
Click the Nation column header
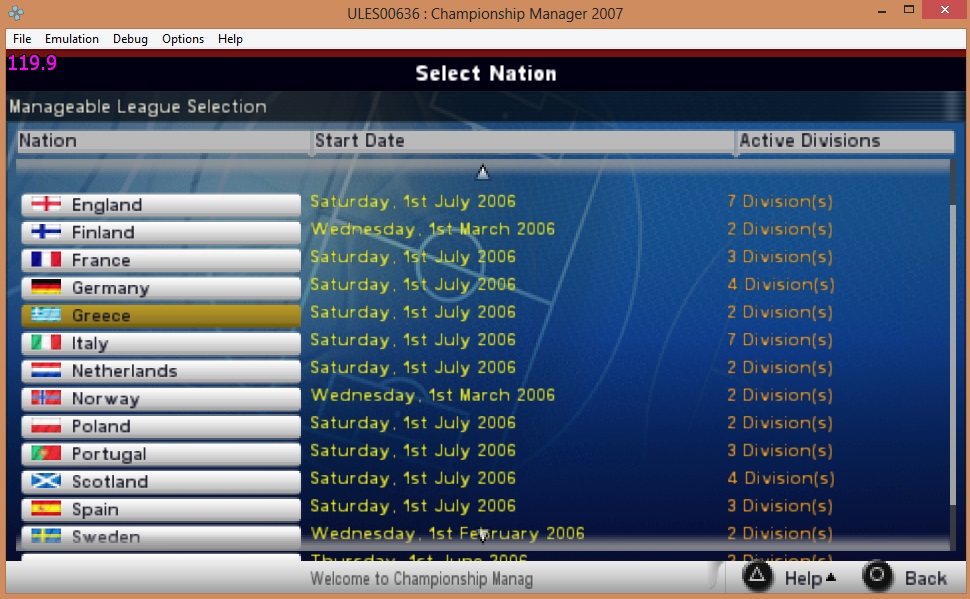point(162,141)
